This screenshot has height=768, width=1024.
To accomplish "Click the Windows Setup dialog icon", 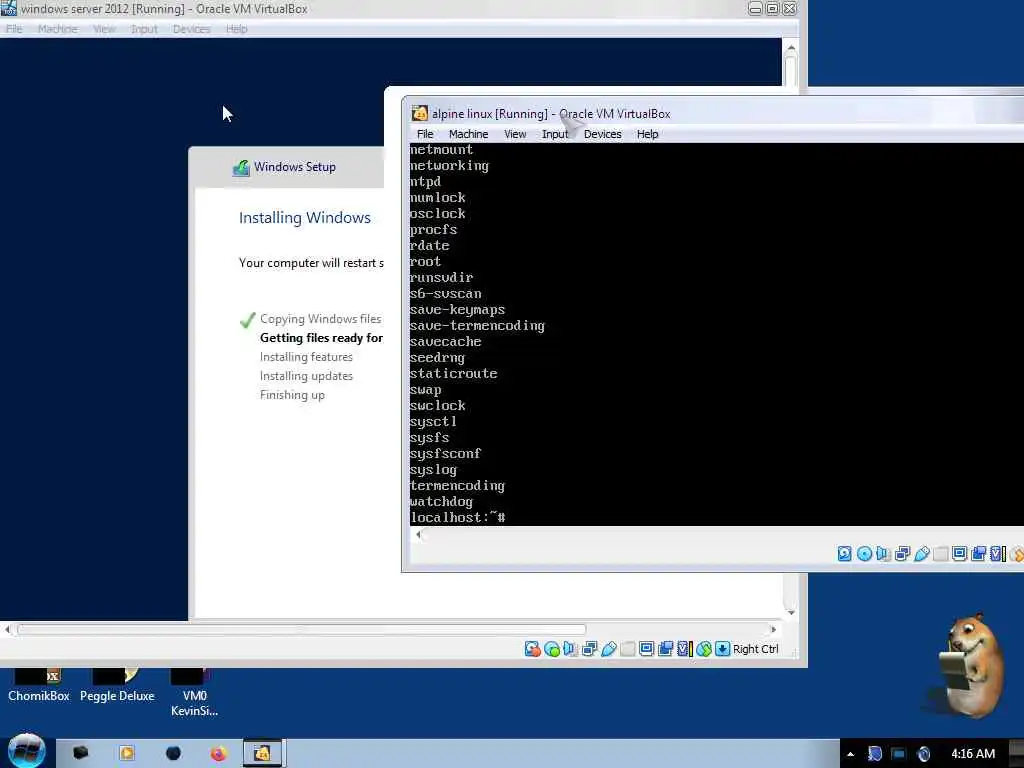I will (x=241, y=168).
